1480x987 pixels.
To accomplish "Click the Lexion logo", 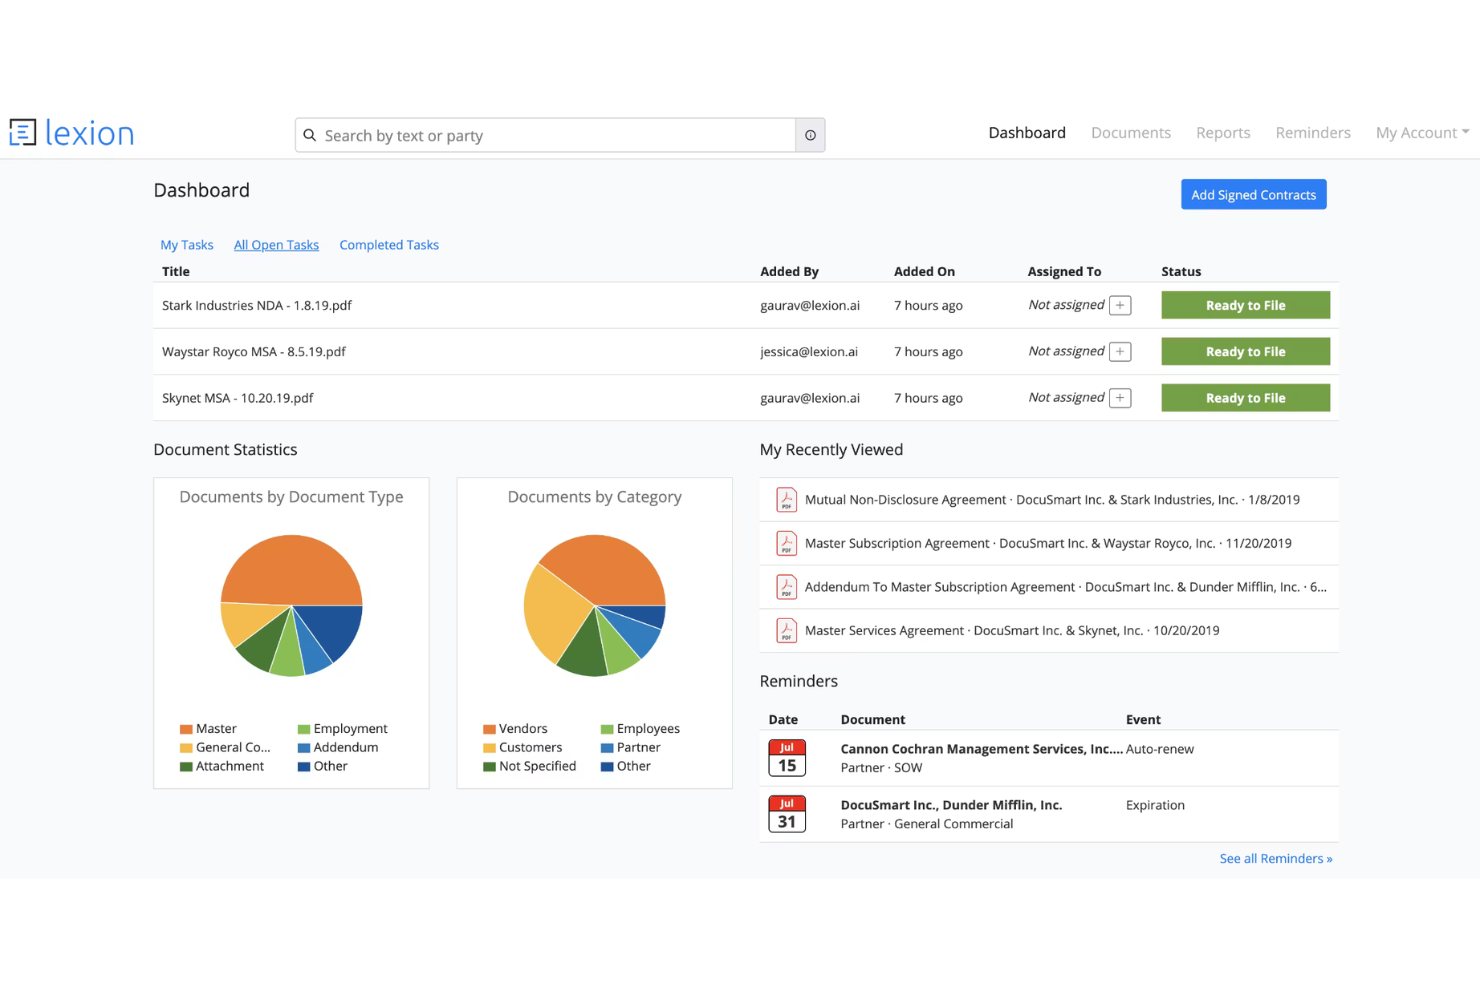I will [72, 133].
